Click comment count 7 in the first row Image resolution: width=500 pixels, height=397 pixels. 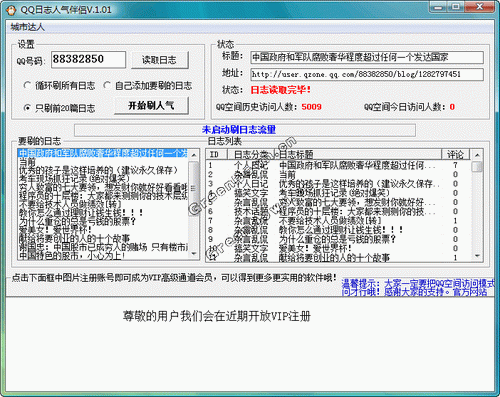click(455, 165)
